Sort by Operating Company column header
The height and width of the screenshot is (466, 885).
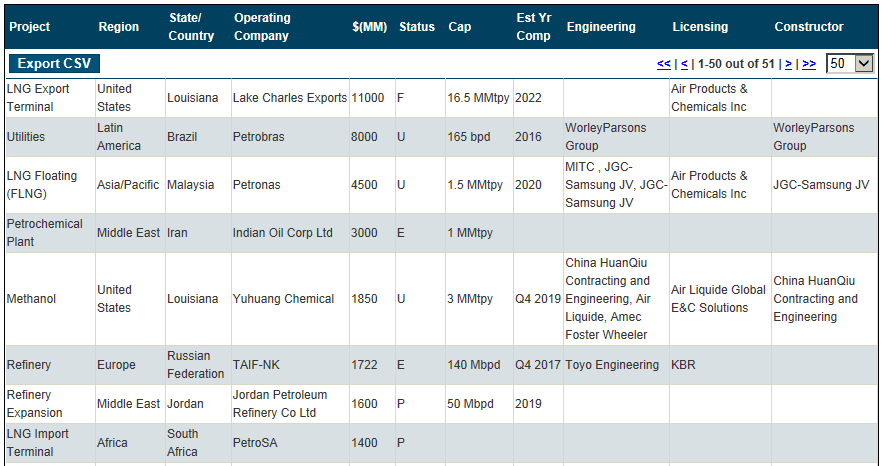click(262, 27)
